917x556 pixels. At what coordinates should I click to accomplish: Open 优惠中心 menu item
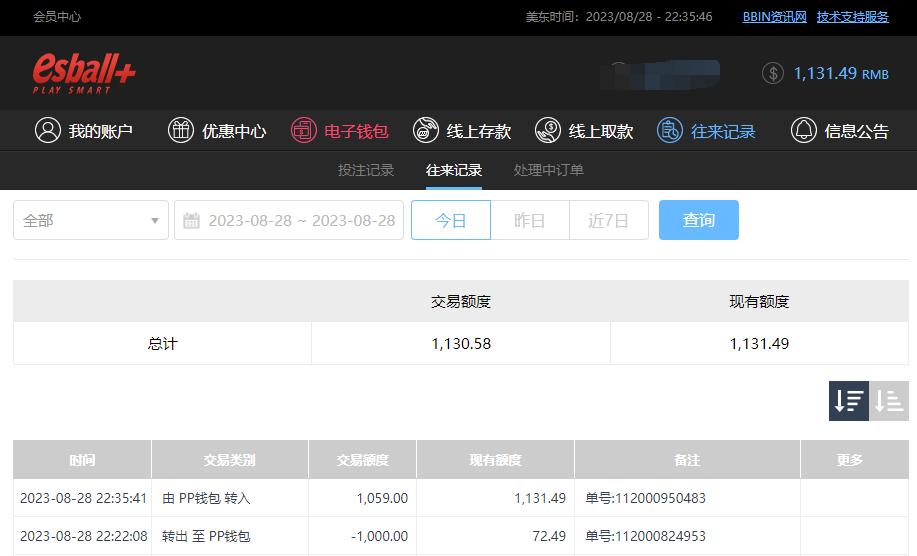click(x=217, y=130)
